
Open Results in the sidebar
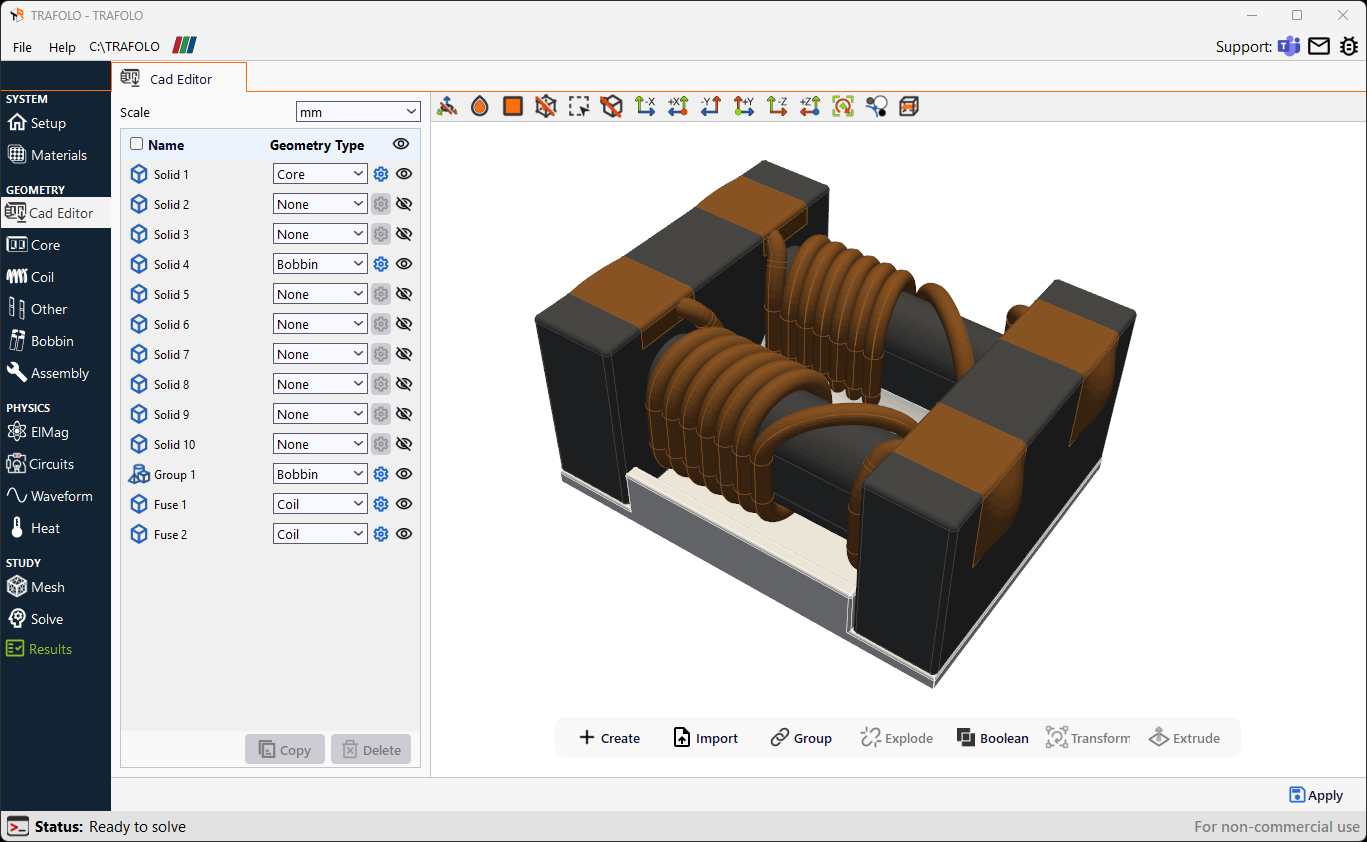56,649
